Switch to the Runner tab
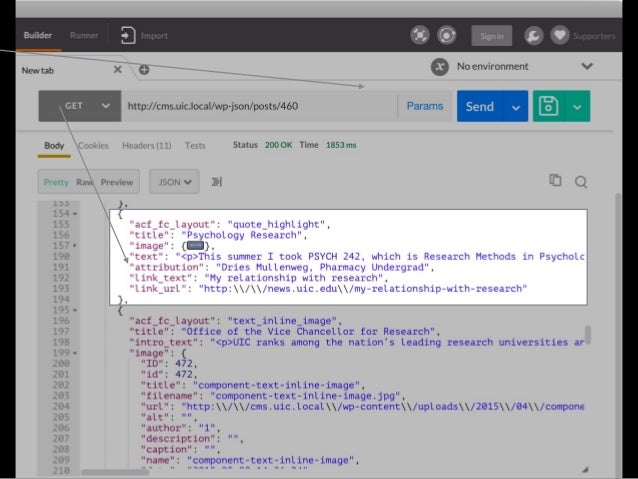638x479 pixels. [84, 35]
